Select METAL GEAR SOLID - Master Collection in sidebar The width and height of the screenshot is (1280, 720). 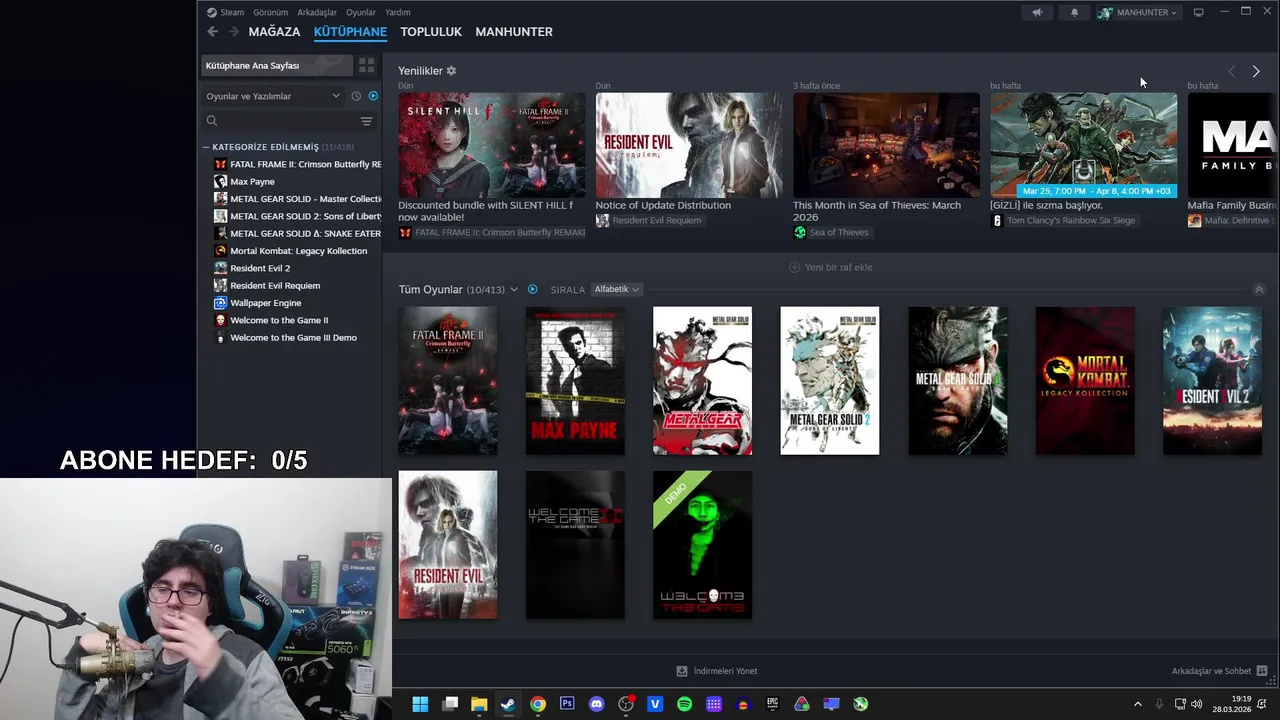[x=298, y=199]
